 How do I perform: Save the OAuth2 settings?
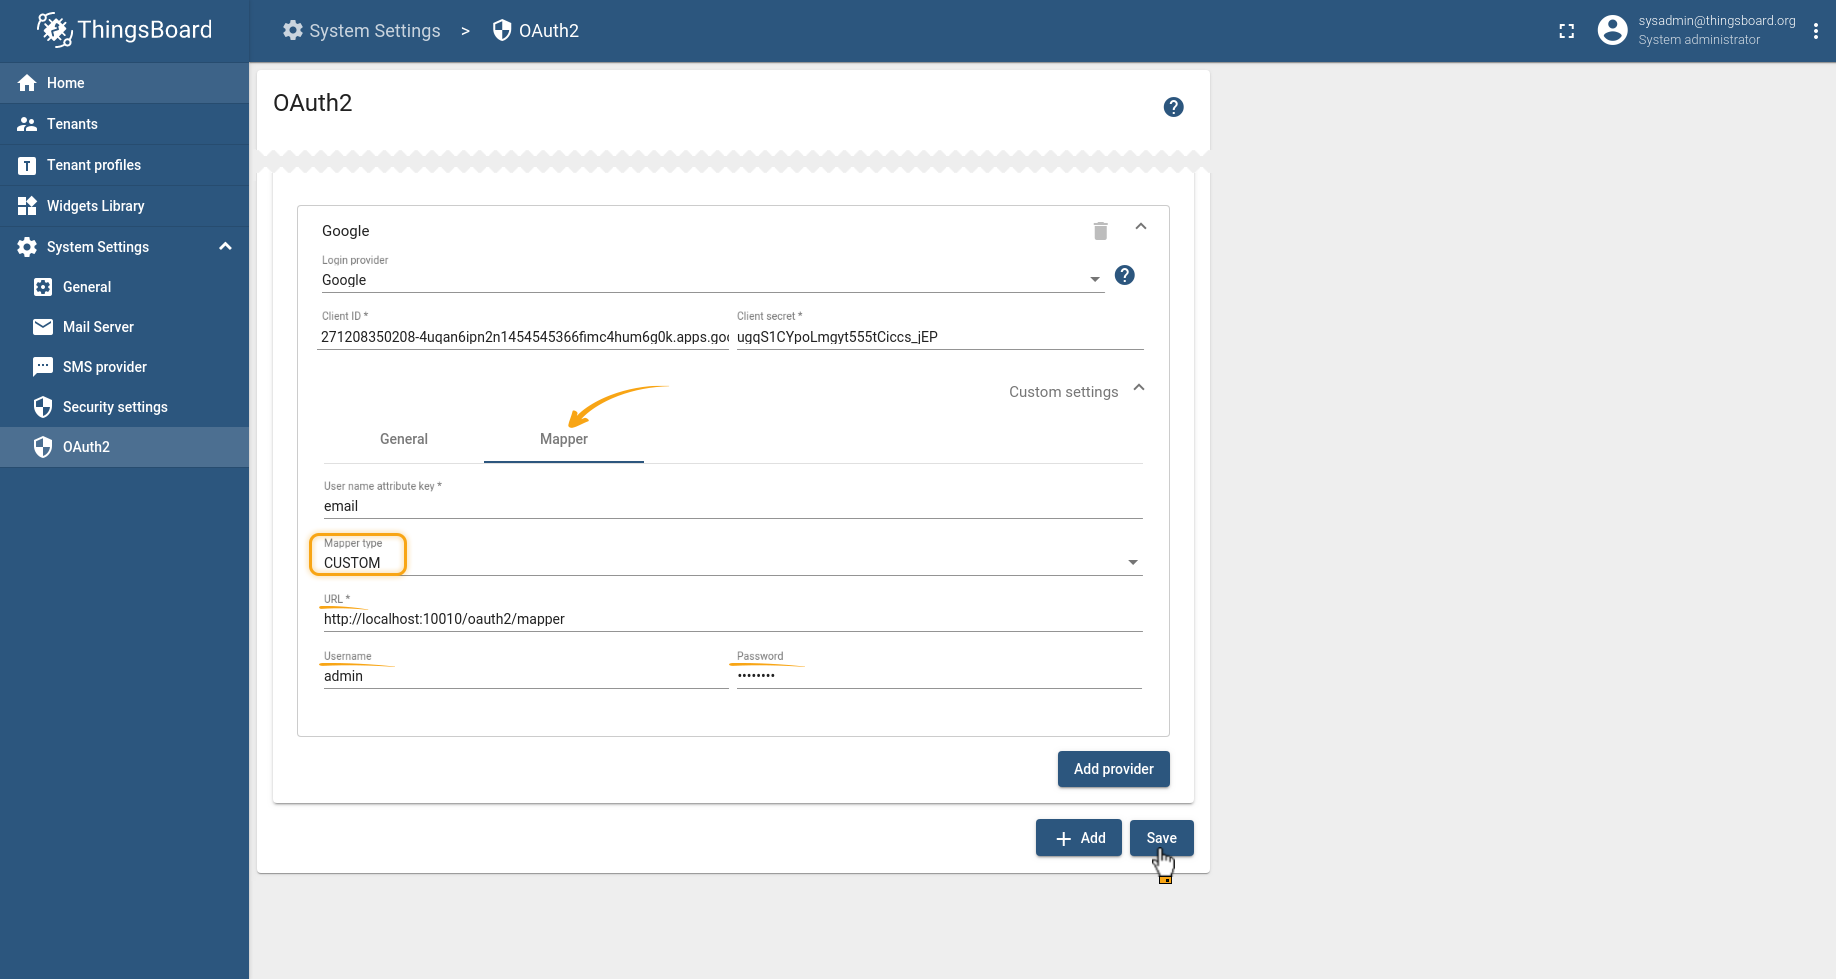1162,838
